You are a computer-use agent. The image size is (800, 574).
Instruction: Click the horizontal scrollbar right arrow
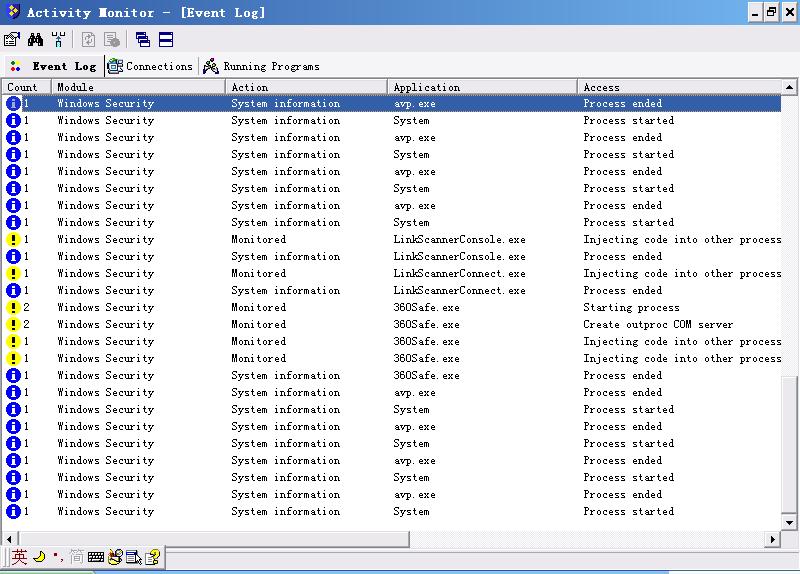point(772,539)
